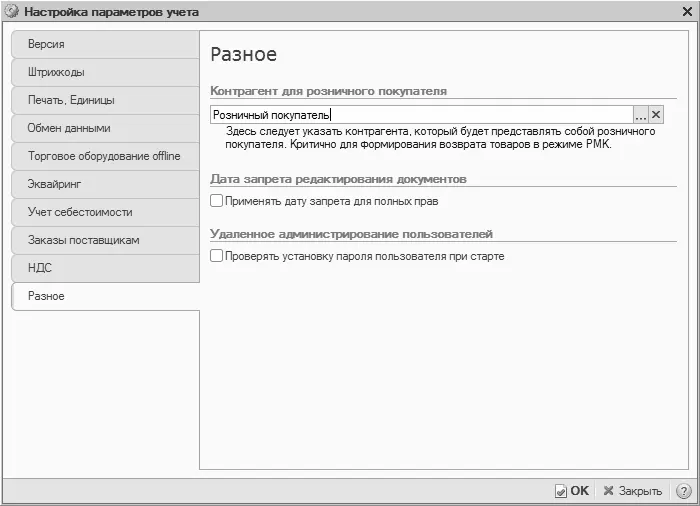
Task: Select the Обмен данными tab
Action: [105, 128]
